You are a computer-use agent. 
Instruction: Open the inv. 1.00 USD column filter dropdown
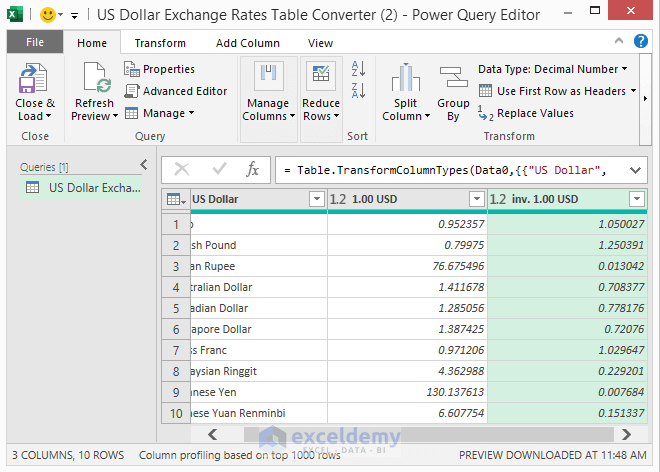point(637,199)
